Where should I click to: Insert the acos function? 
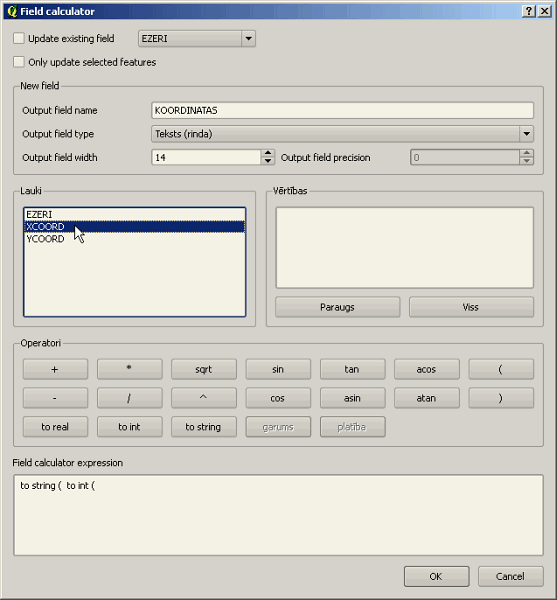427,369
